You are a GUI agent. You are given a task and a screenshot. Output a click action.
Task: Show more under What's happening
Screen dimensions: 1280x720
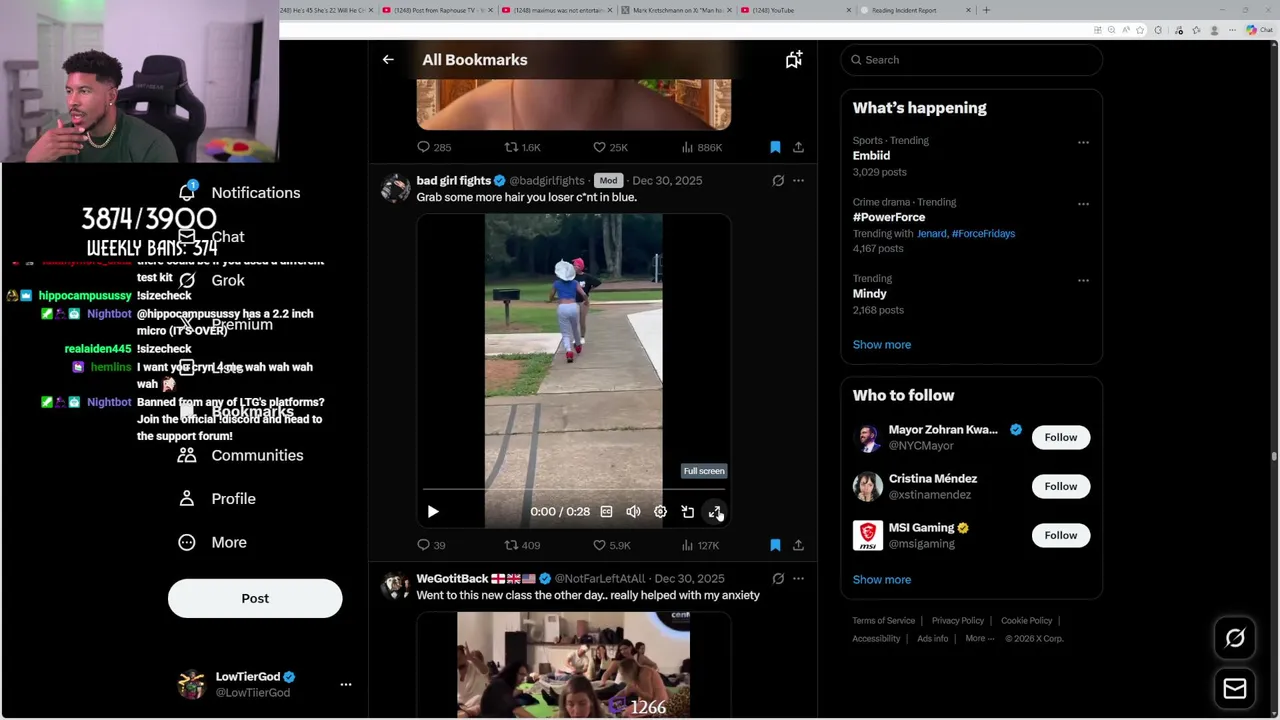882,345
